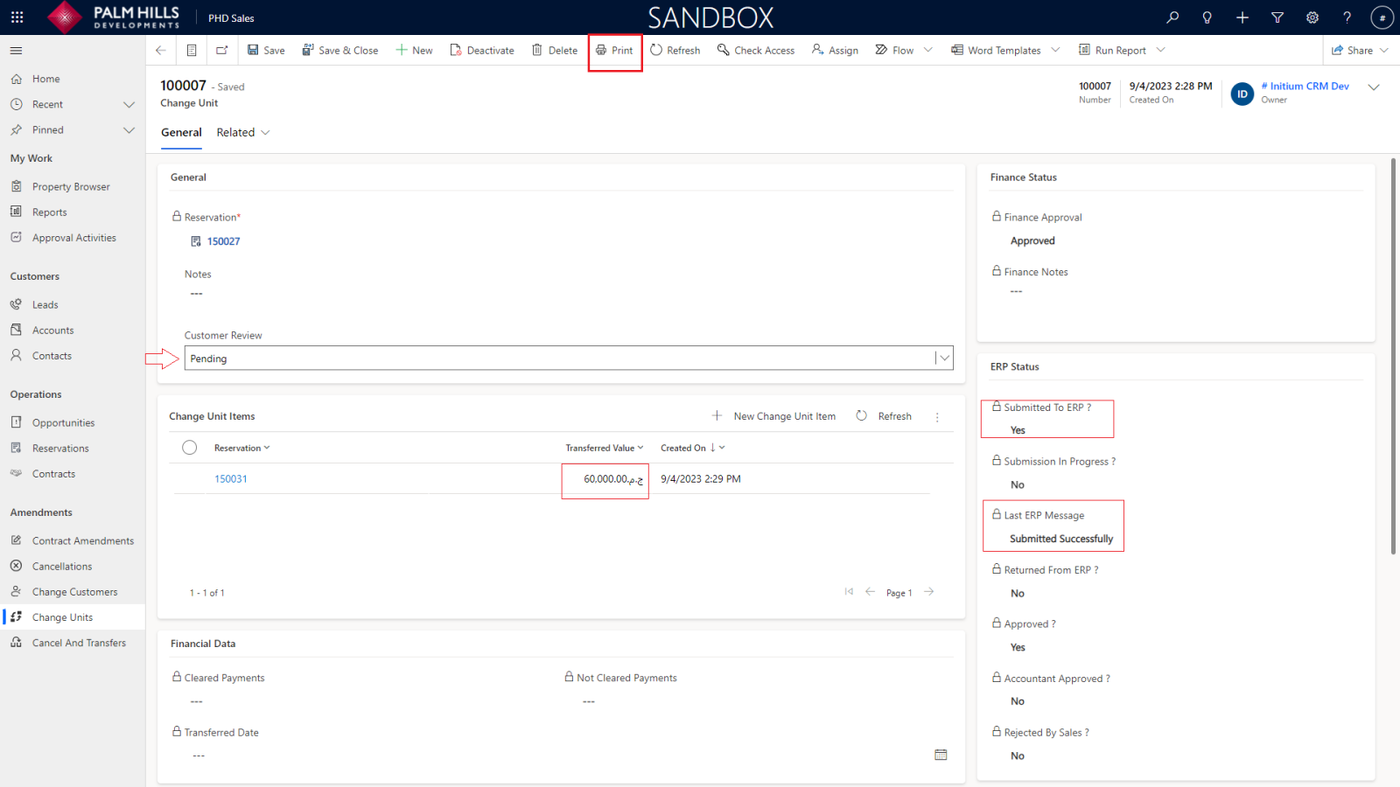Open record set form icon
Screen dimensions: 1400x787
(192, 50)
